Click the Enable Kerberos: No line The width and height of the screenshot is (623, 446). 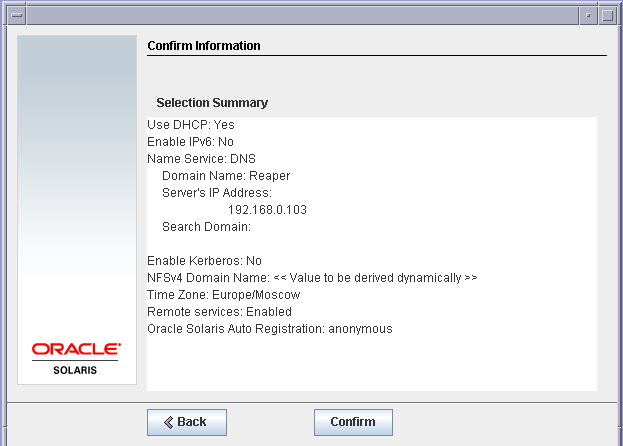tap(204, 261)
